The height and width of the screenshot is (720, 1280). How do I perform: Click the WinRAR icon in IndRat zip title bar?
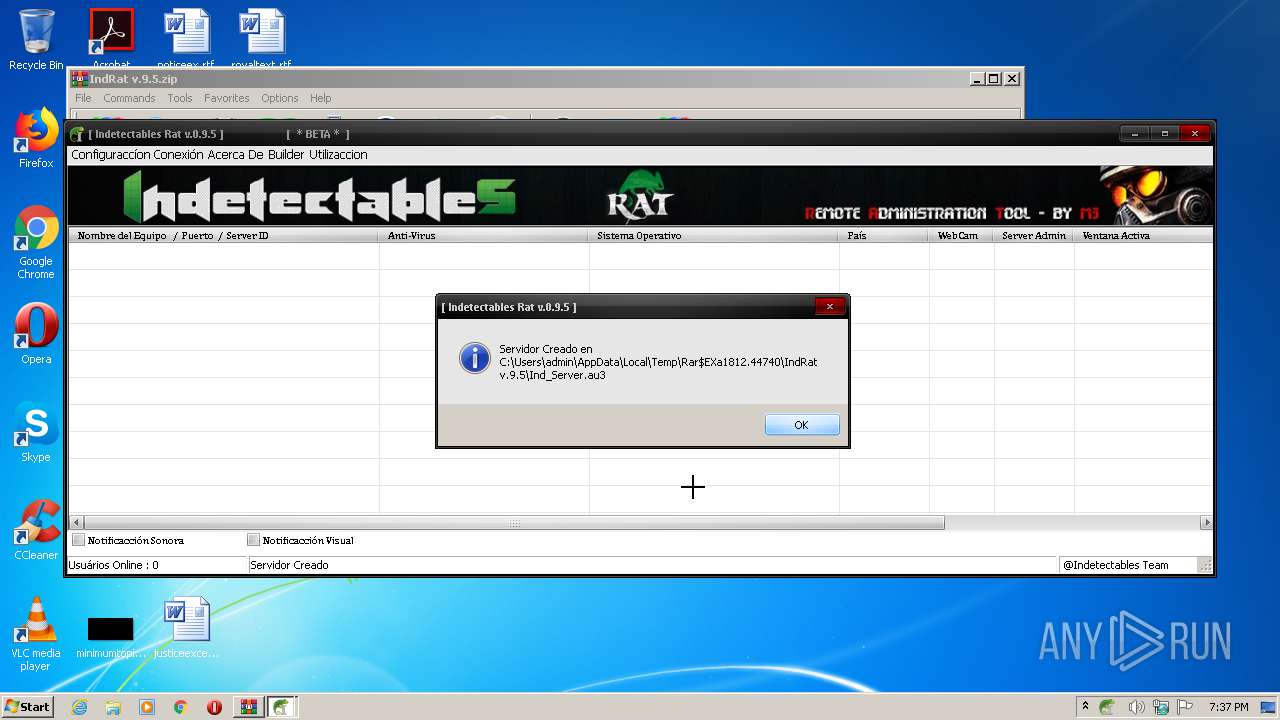[79, 79]
